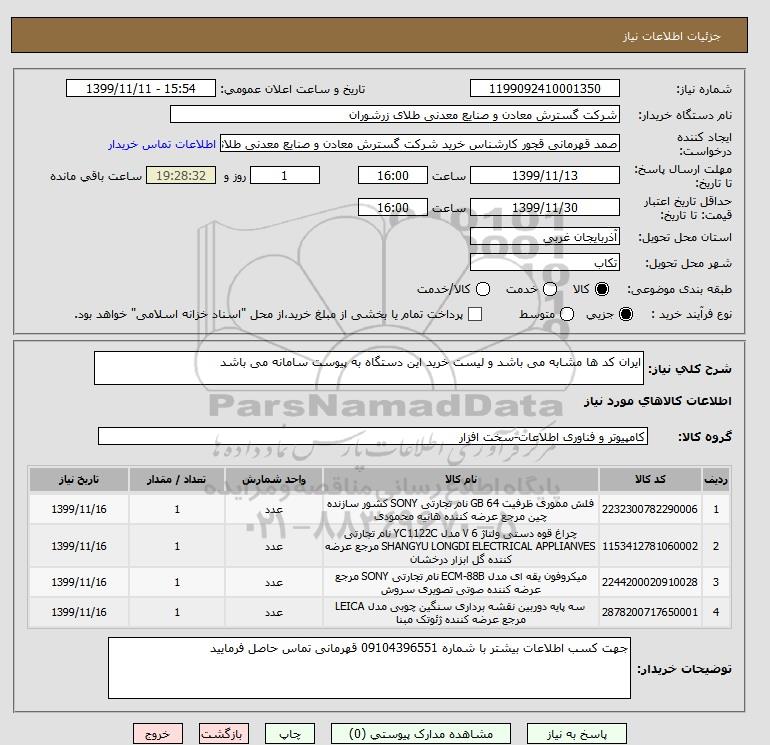Select the کالا/خدمت radio button
This screenshot has width=770, height=745.
pos(483,289)
